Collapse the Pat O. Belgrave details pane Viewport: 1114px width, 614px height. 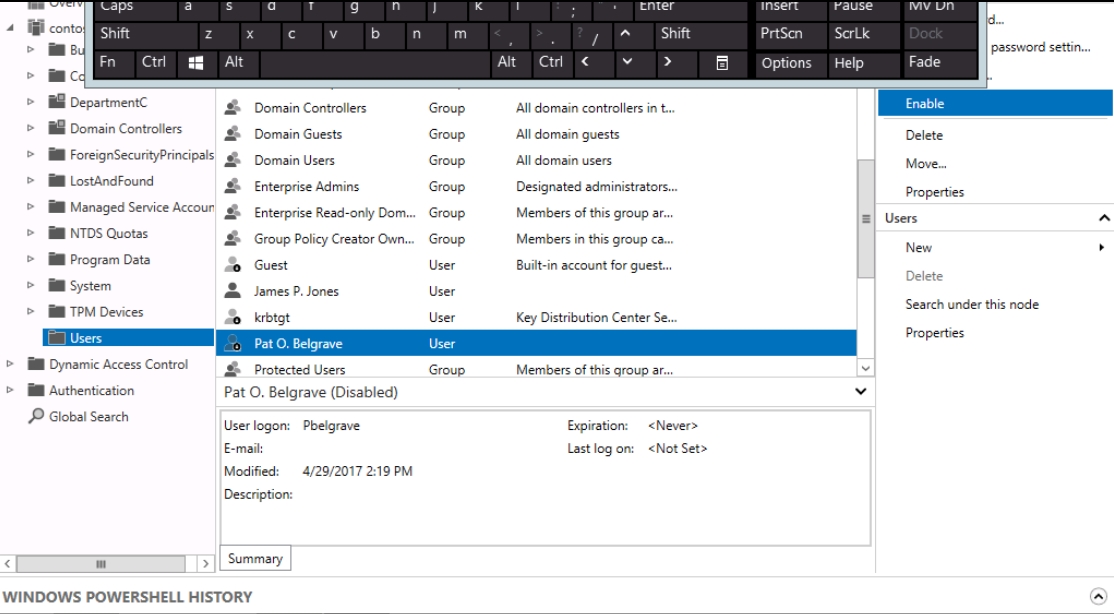coord(860,392)
